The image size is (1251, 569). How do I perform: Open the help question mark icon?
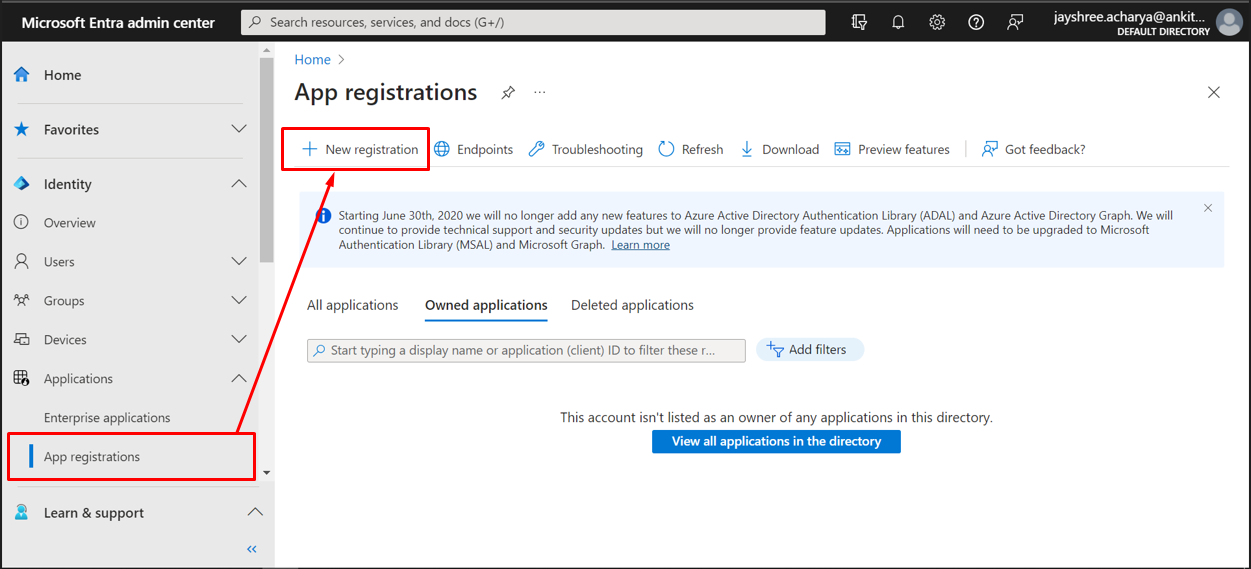click(976, 22)
